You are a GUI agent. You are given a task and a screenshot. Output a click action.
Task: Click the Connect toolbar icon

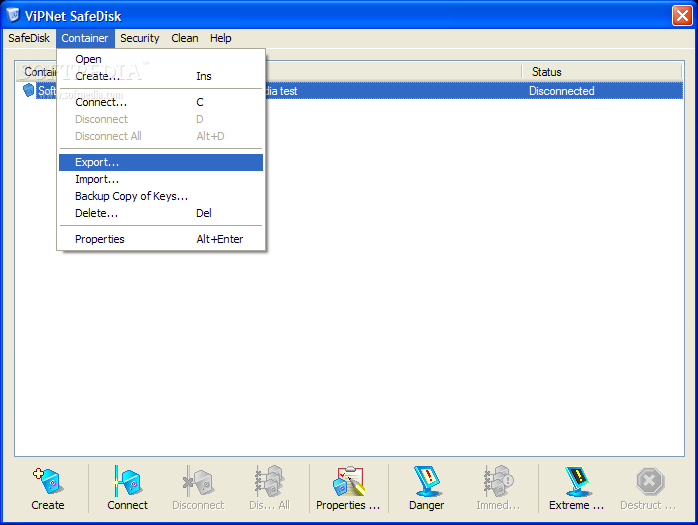(x=127, y=481)
